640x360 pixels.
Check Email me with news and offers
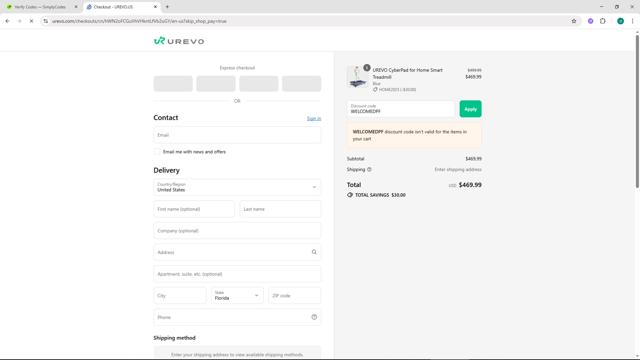point(157,152)
